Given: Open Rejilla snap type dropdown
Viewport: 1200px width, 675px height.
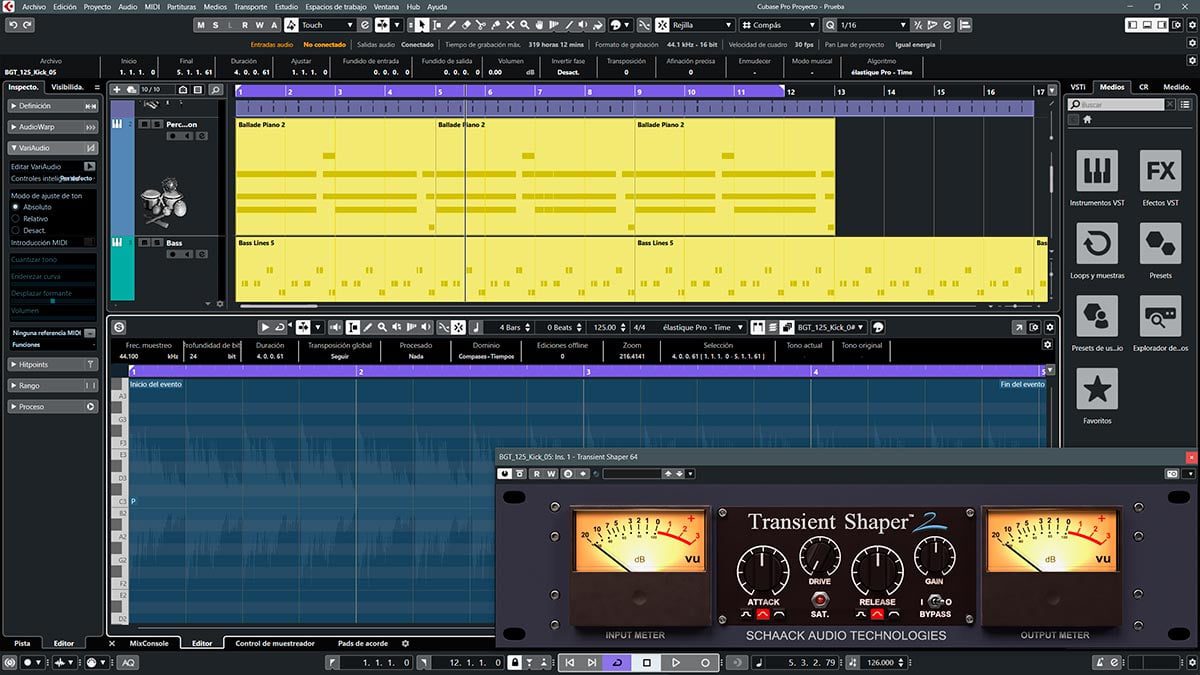Looking at the screenshot, I should (703, 25).
